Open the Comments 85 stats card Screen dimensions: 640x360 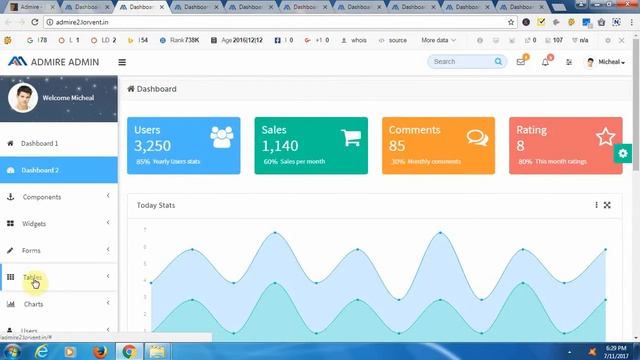(438, 146)
